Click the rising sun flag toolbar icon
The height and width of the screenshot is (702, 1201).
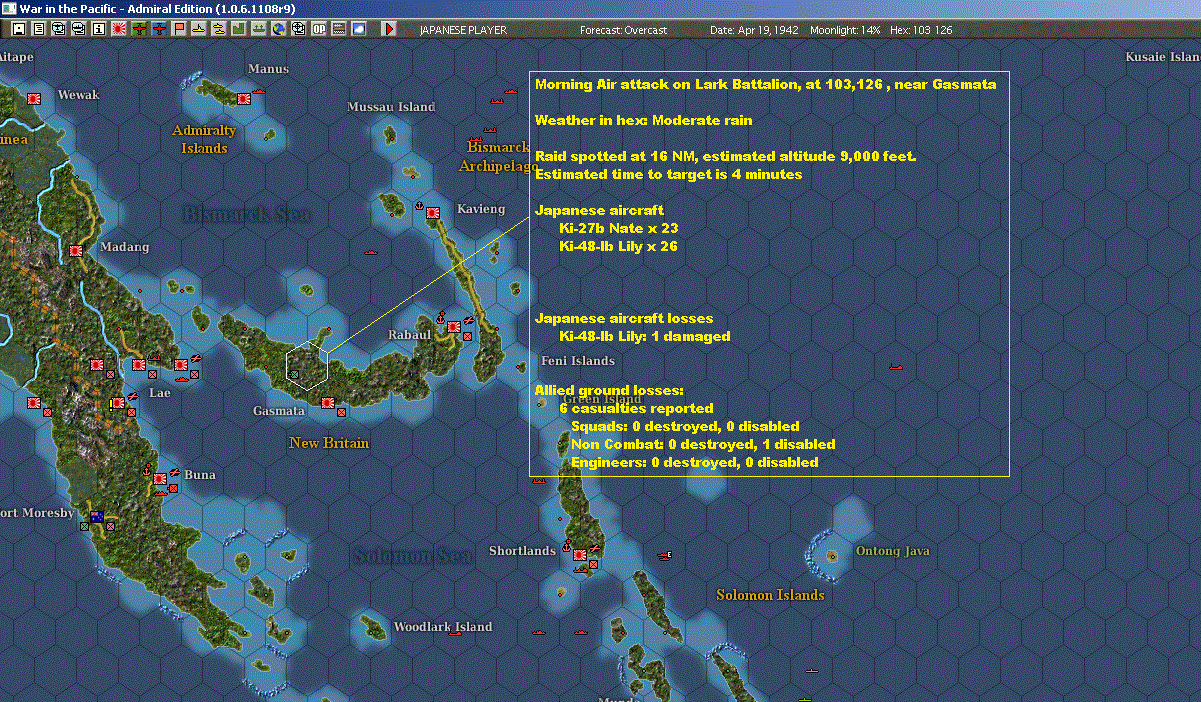pyautogui.click(x=118, y=29)
